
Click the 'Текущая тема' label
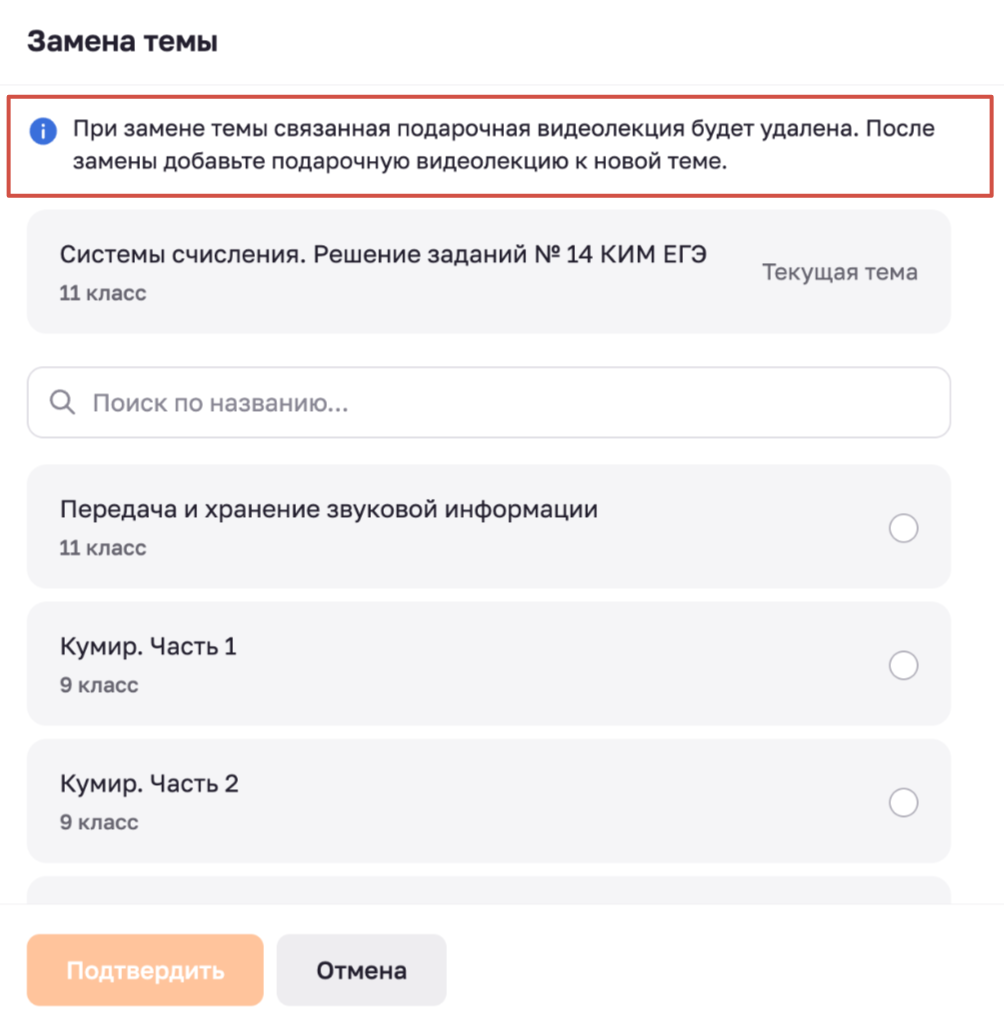(840, 272)
